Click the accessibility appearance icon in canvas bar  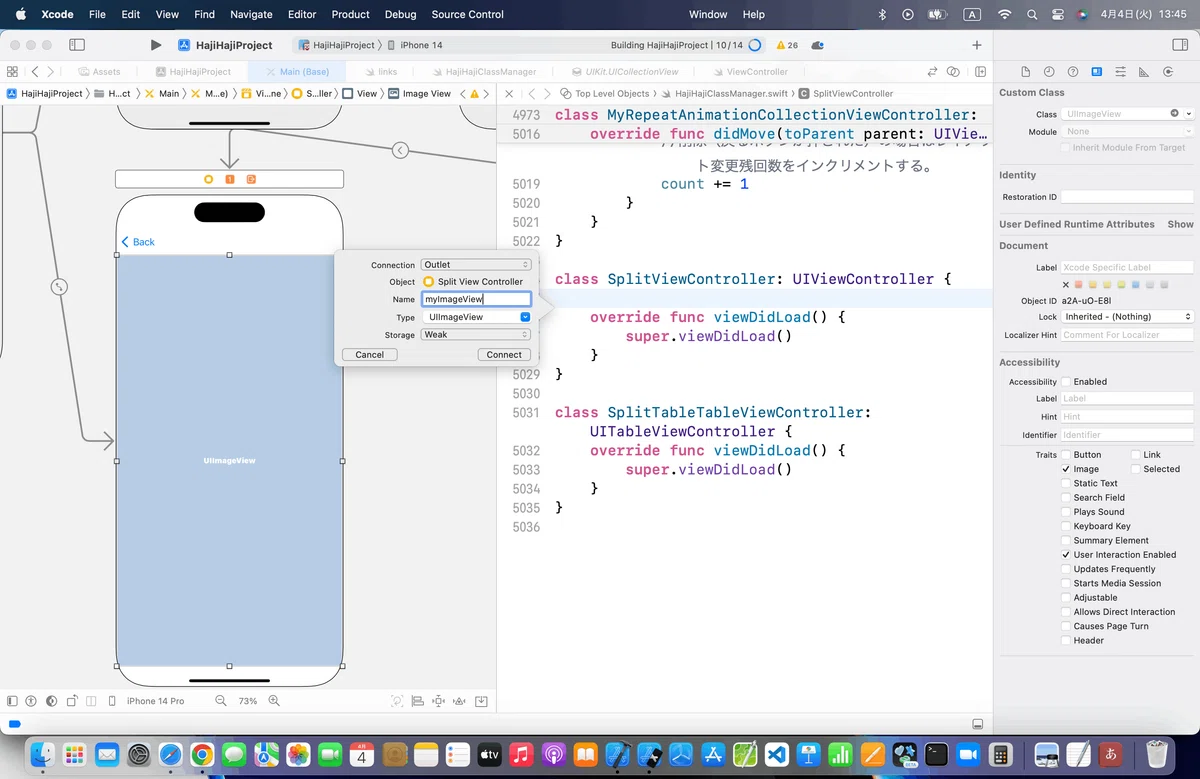(x=31, y=701)
